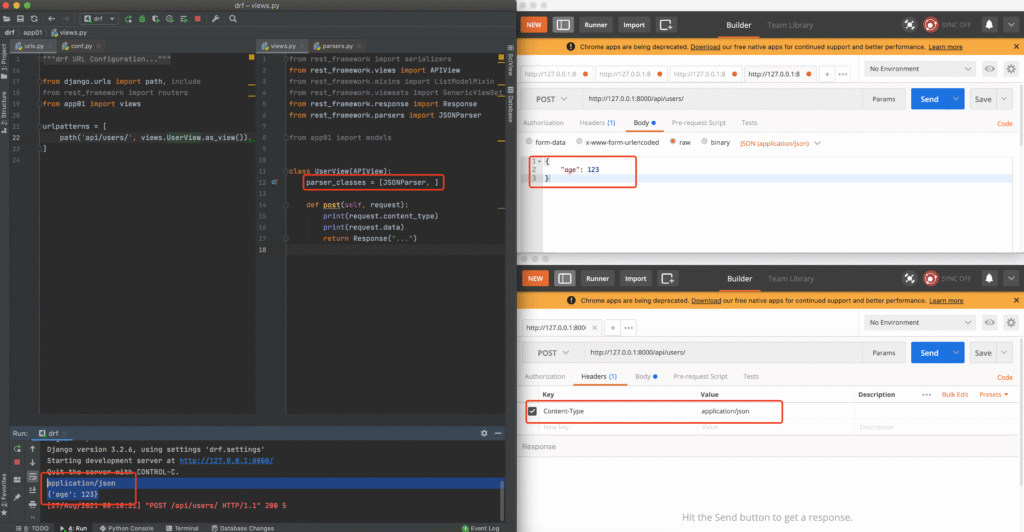Open the POST method dropdown in upper Postman
Viewport: 1024px width, 532px height.
coord(552,99)
